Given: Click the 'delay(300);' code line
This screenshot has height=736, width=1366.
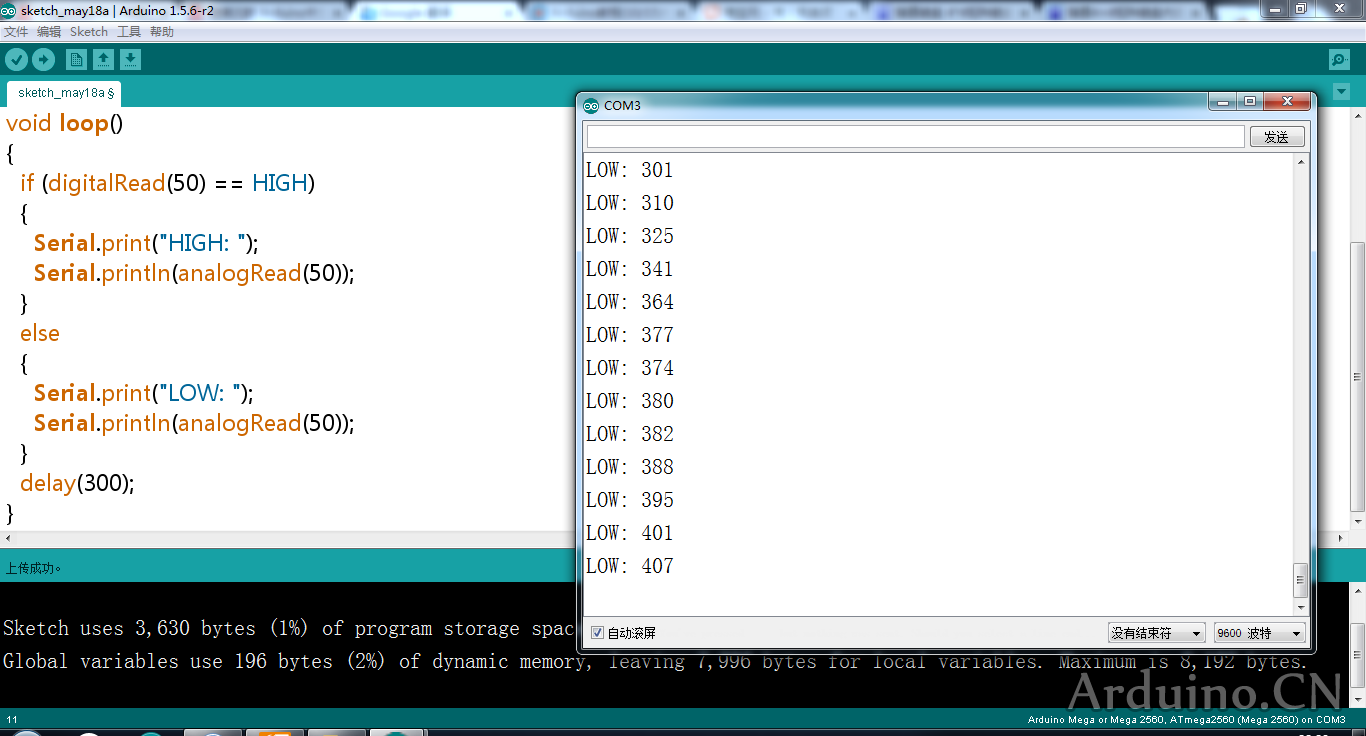Looking at the screenshot, I should pyautogui.click(x=77, y=484).
